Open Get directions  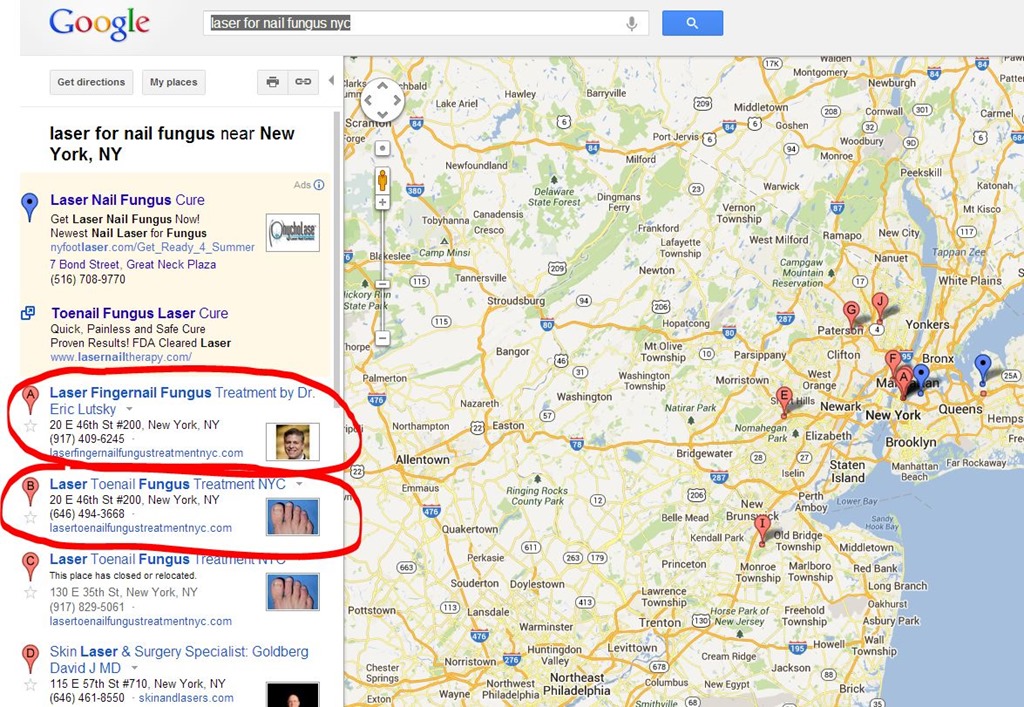91,82
